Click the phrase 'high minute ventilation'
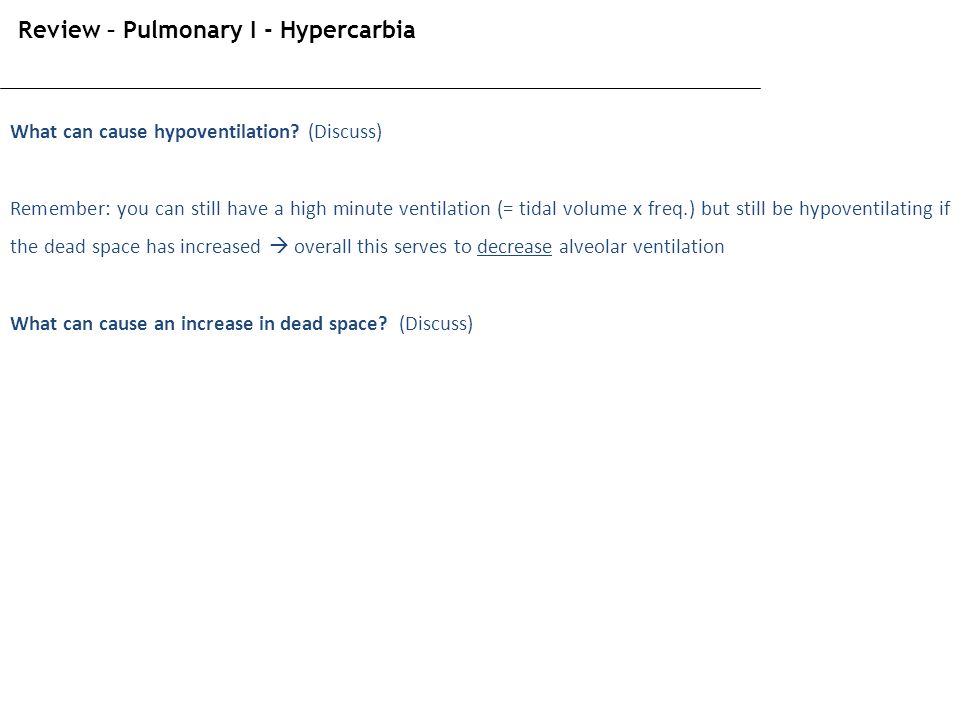The width and height of the screenshot is (960, 720). click(x=390, y=209)
